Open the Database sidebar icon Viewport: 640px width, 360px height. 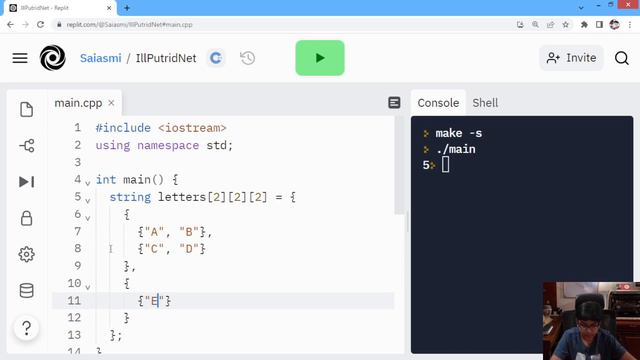click(x=27, y=291)
